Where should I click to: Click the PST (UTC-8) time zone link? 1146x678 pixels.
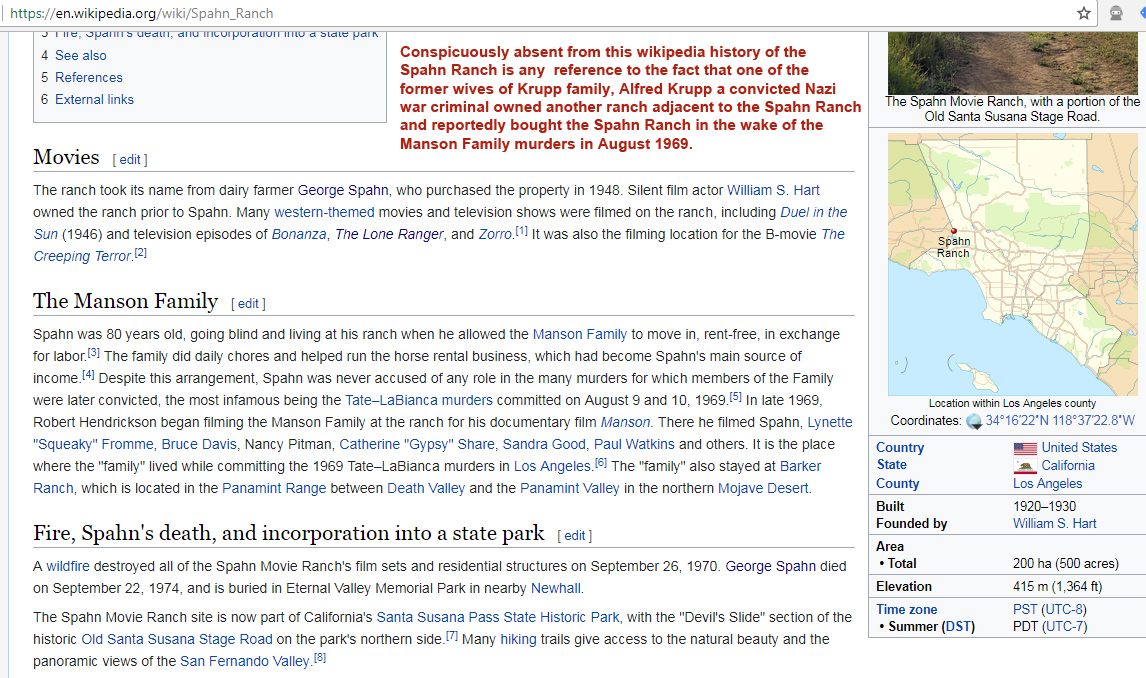click(1049, 610)
